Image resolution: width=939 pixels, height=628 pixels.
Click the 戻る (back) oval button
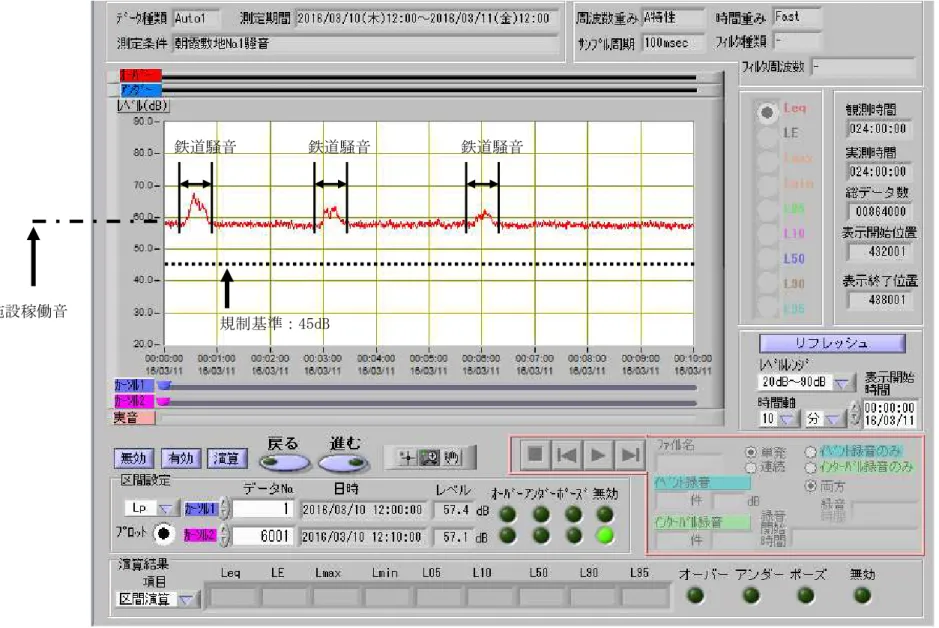coord(284,463)
